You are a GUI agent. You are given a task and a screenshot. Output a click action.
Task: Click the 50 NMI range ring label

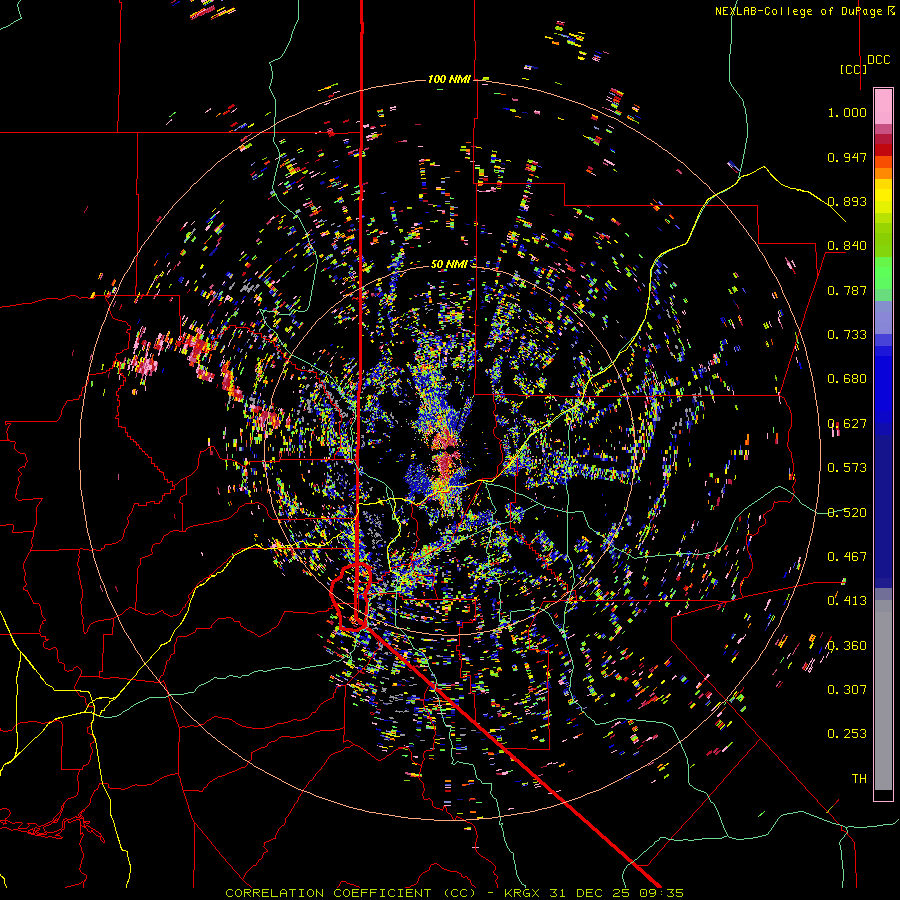click(x=449, y=264)
